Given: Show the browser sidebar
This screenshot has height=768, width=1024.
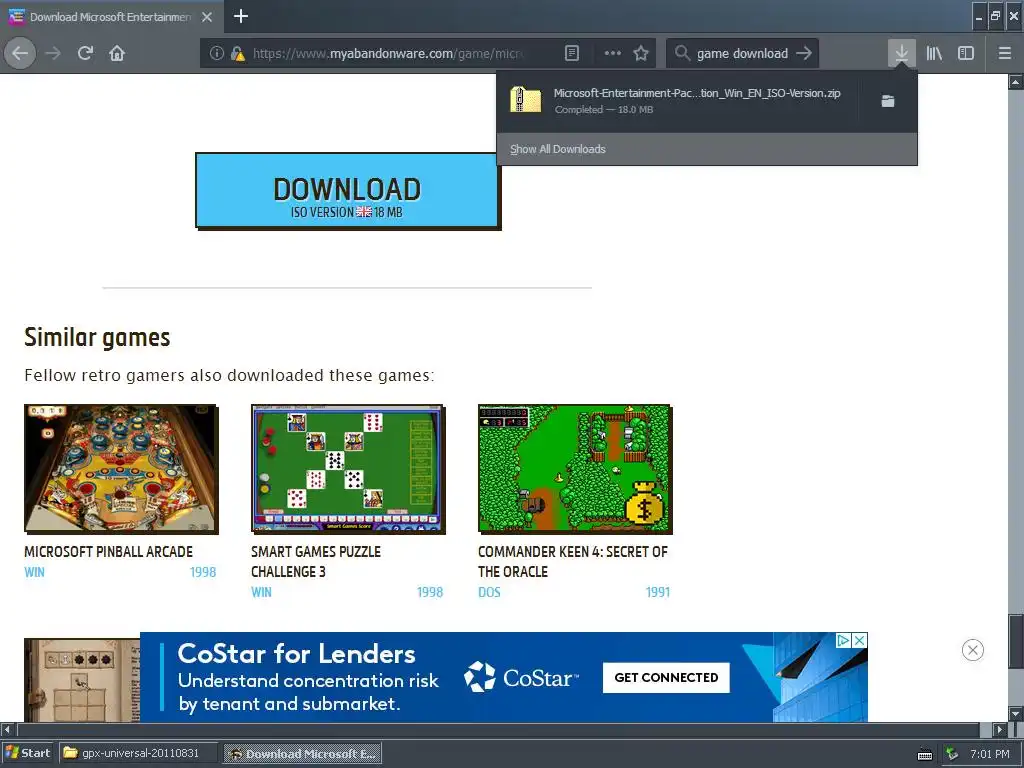Looking at the screenshot, I should (966, 54).
